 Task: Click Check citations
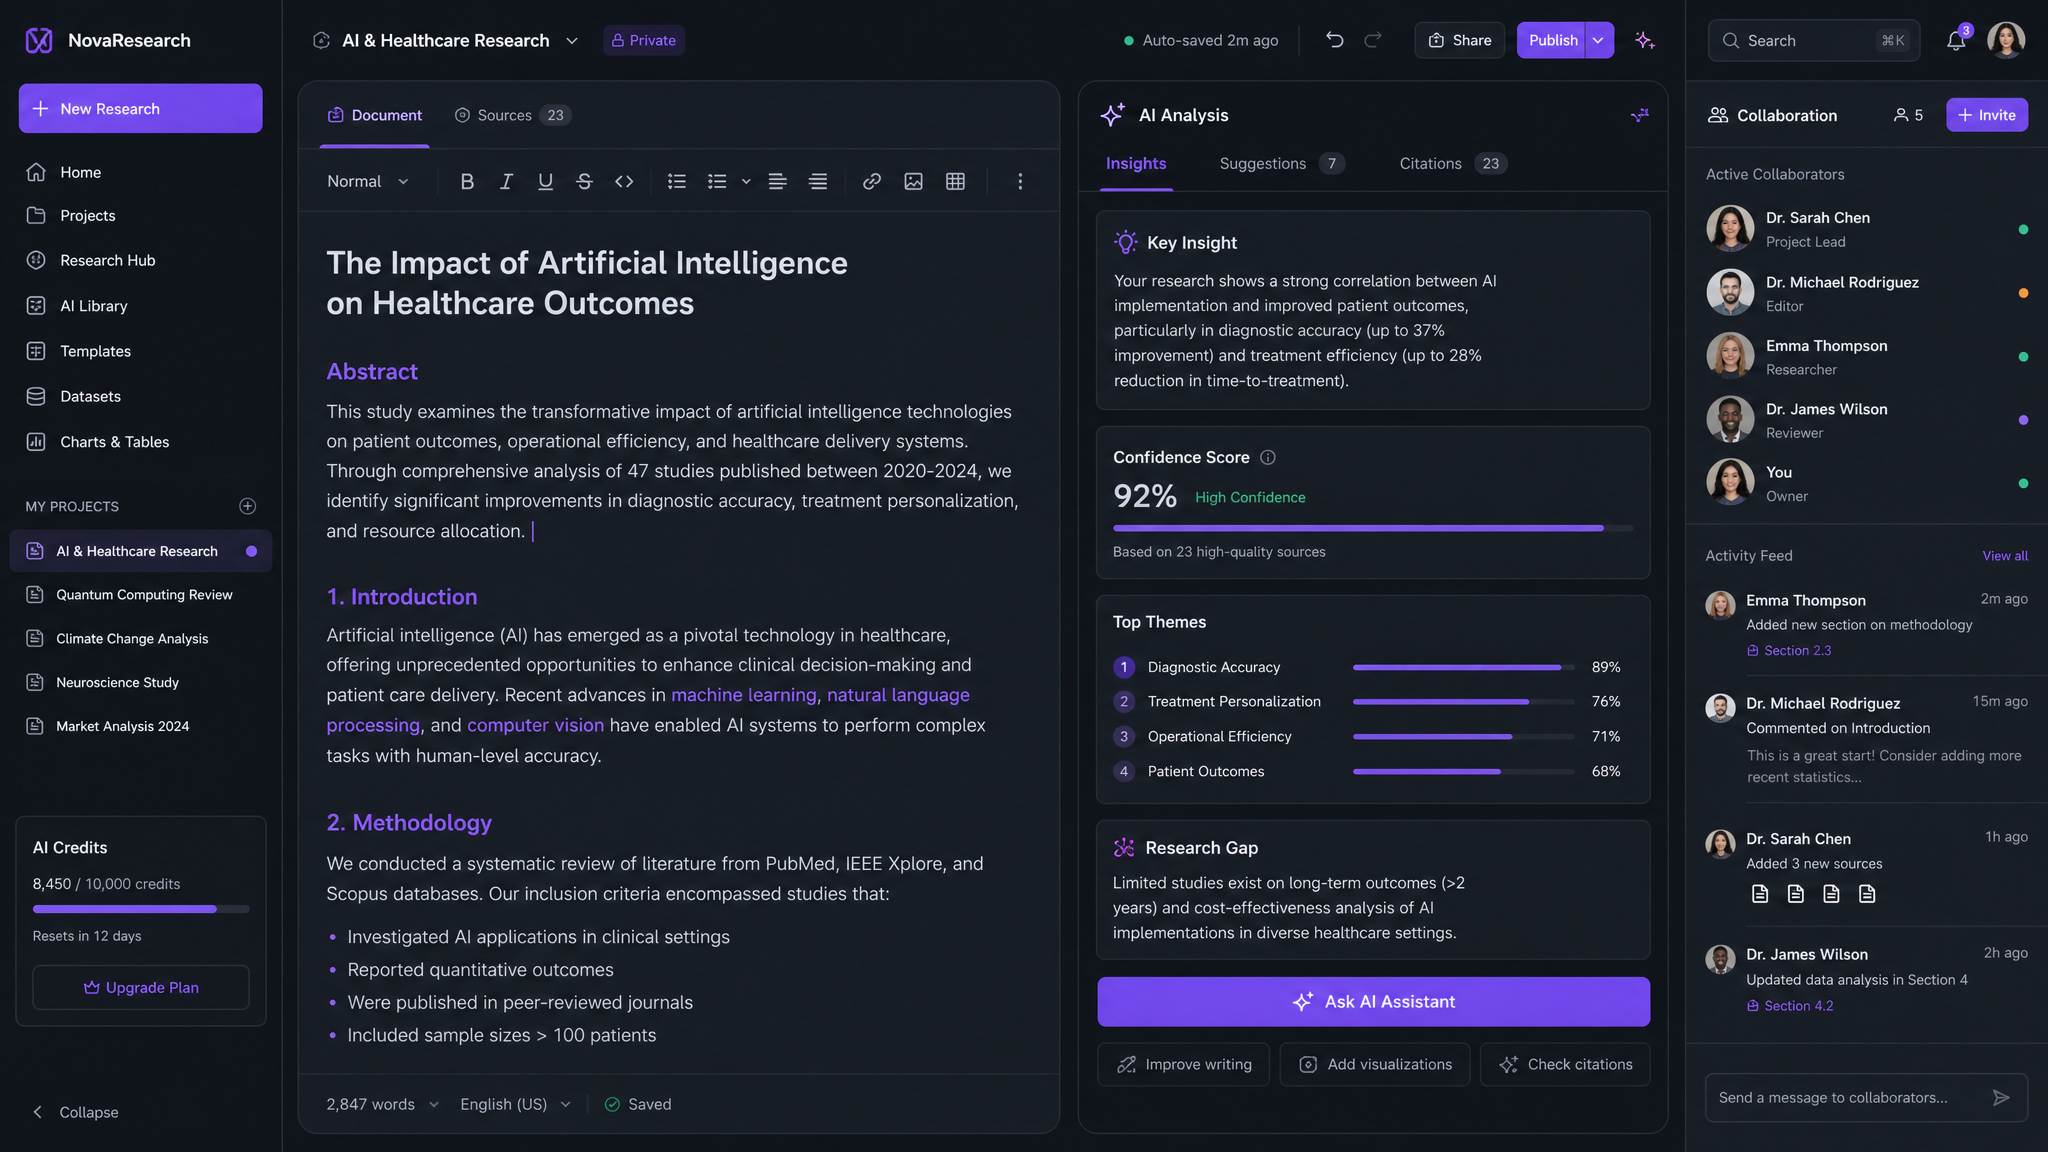[1565, 1064]
